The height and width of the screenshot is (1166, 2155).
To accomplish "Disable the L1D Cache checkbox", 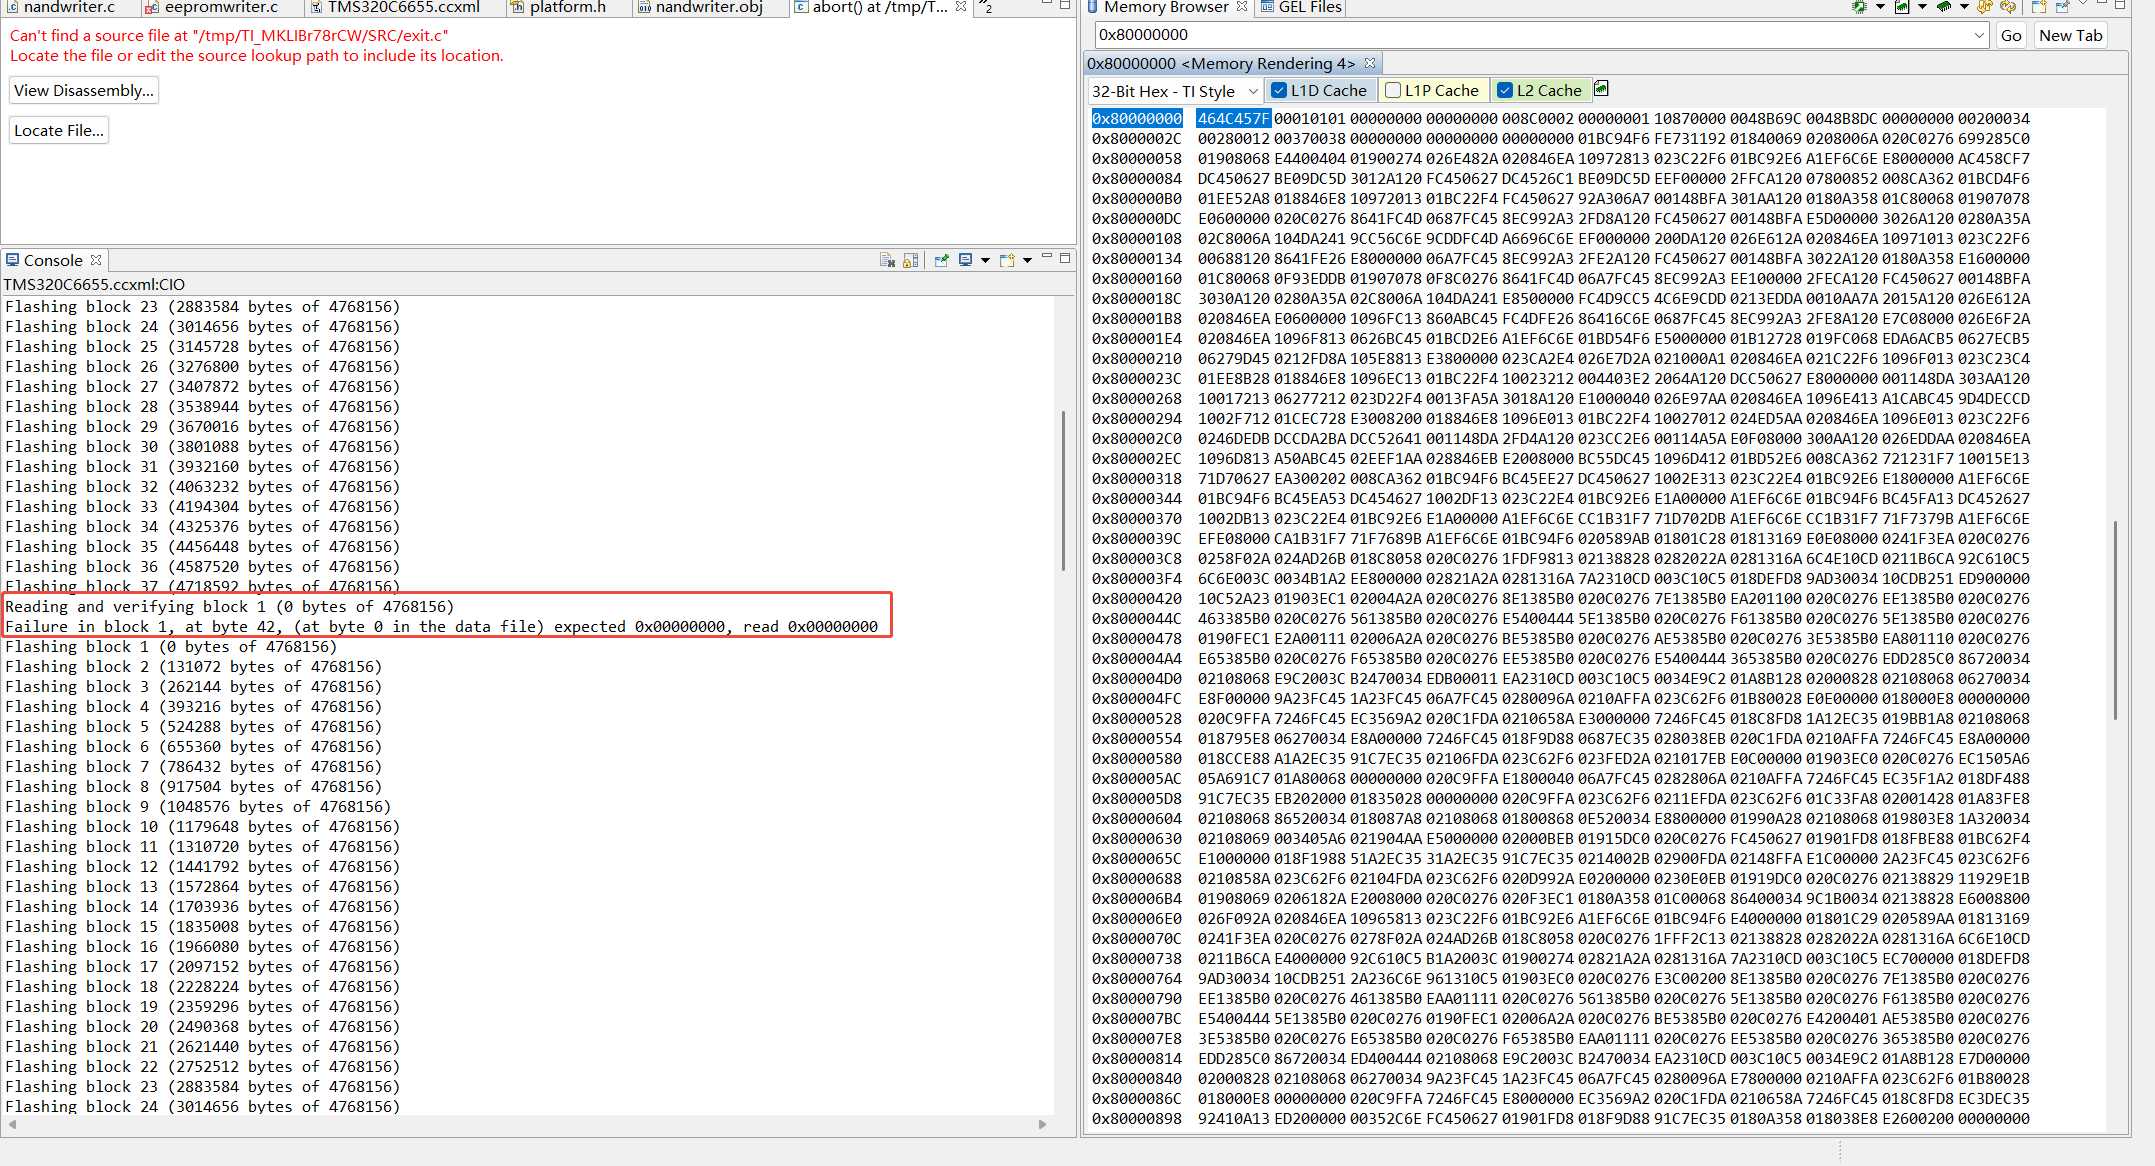I will (1279, 90).
